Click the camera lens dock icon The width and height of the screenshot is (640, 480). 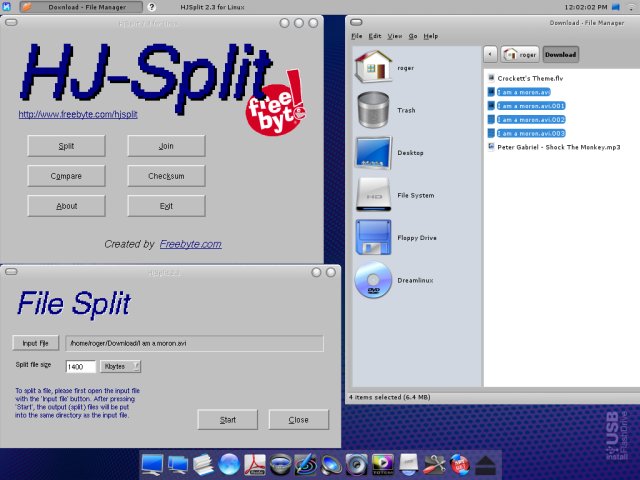click(x=280, y=464)
